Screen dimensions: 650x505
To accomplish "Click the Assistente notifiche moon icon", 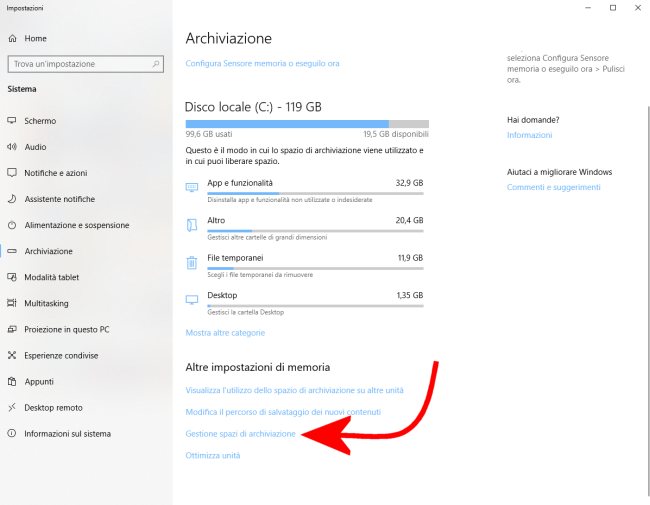I will [x=12, y=199].
